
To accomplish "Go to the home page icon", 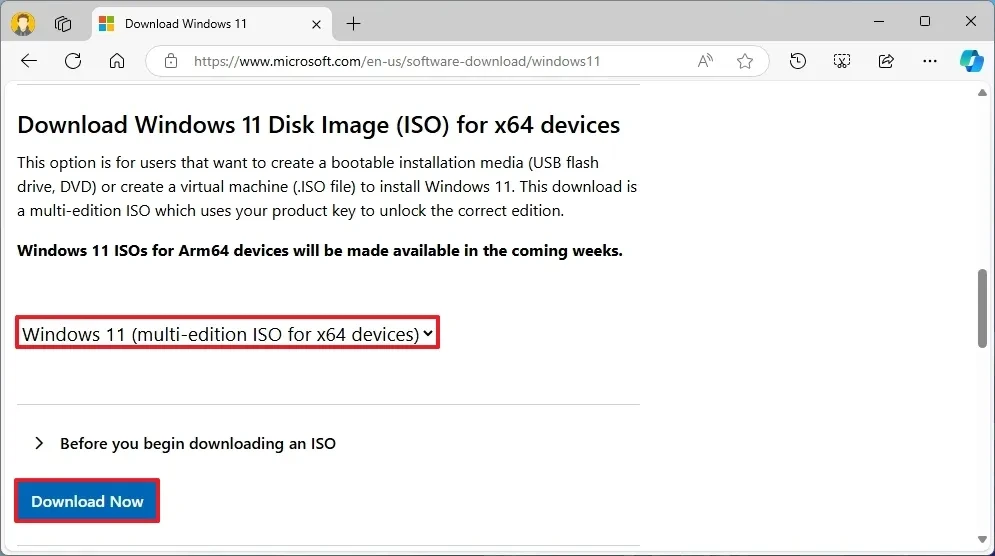I will (117, 61).
